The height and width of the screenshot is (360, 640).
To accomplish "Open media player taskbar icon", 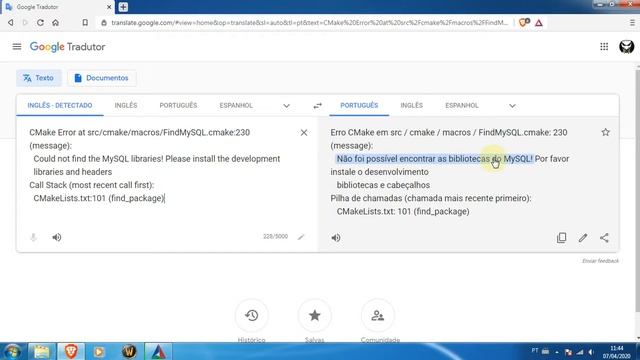I will click(99, 351).
